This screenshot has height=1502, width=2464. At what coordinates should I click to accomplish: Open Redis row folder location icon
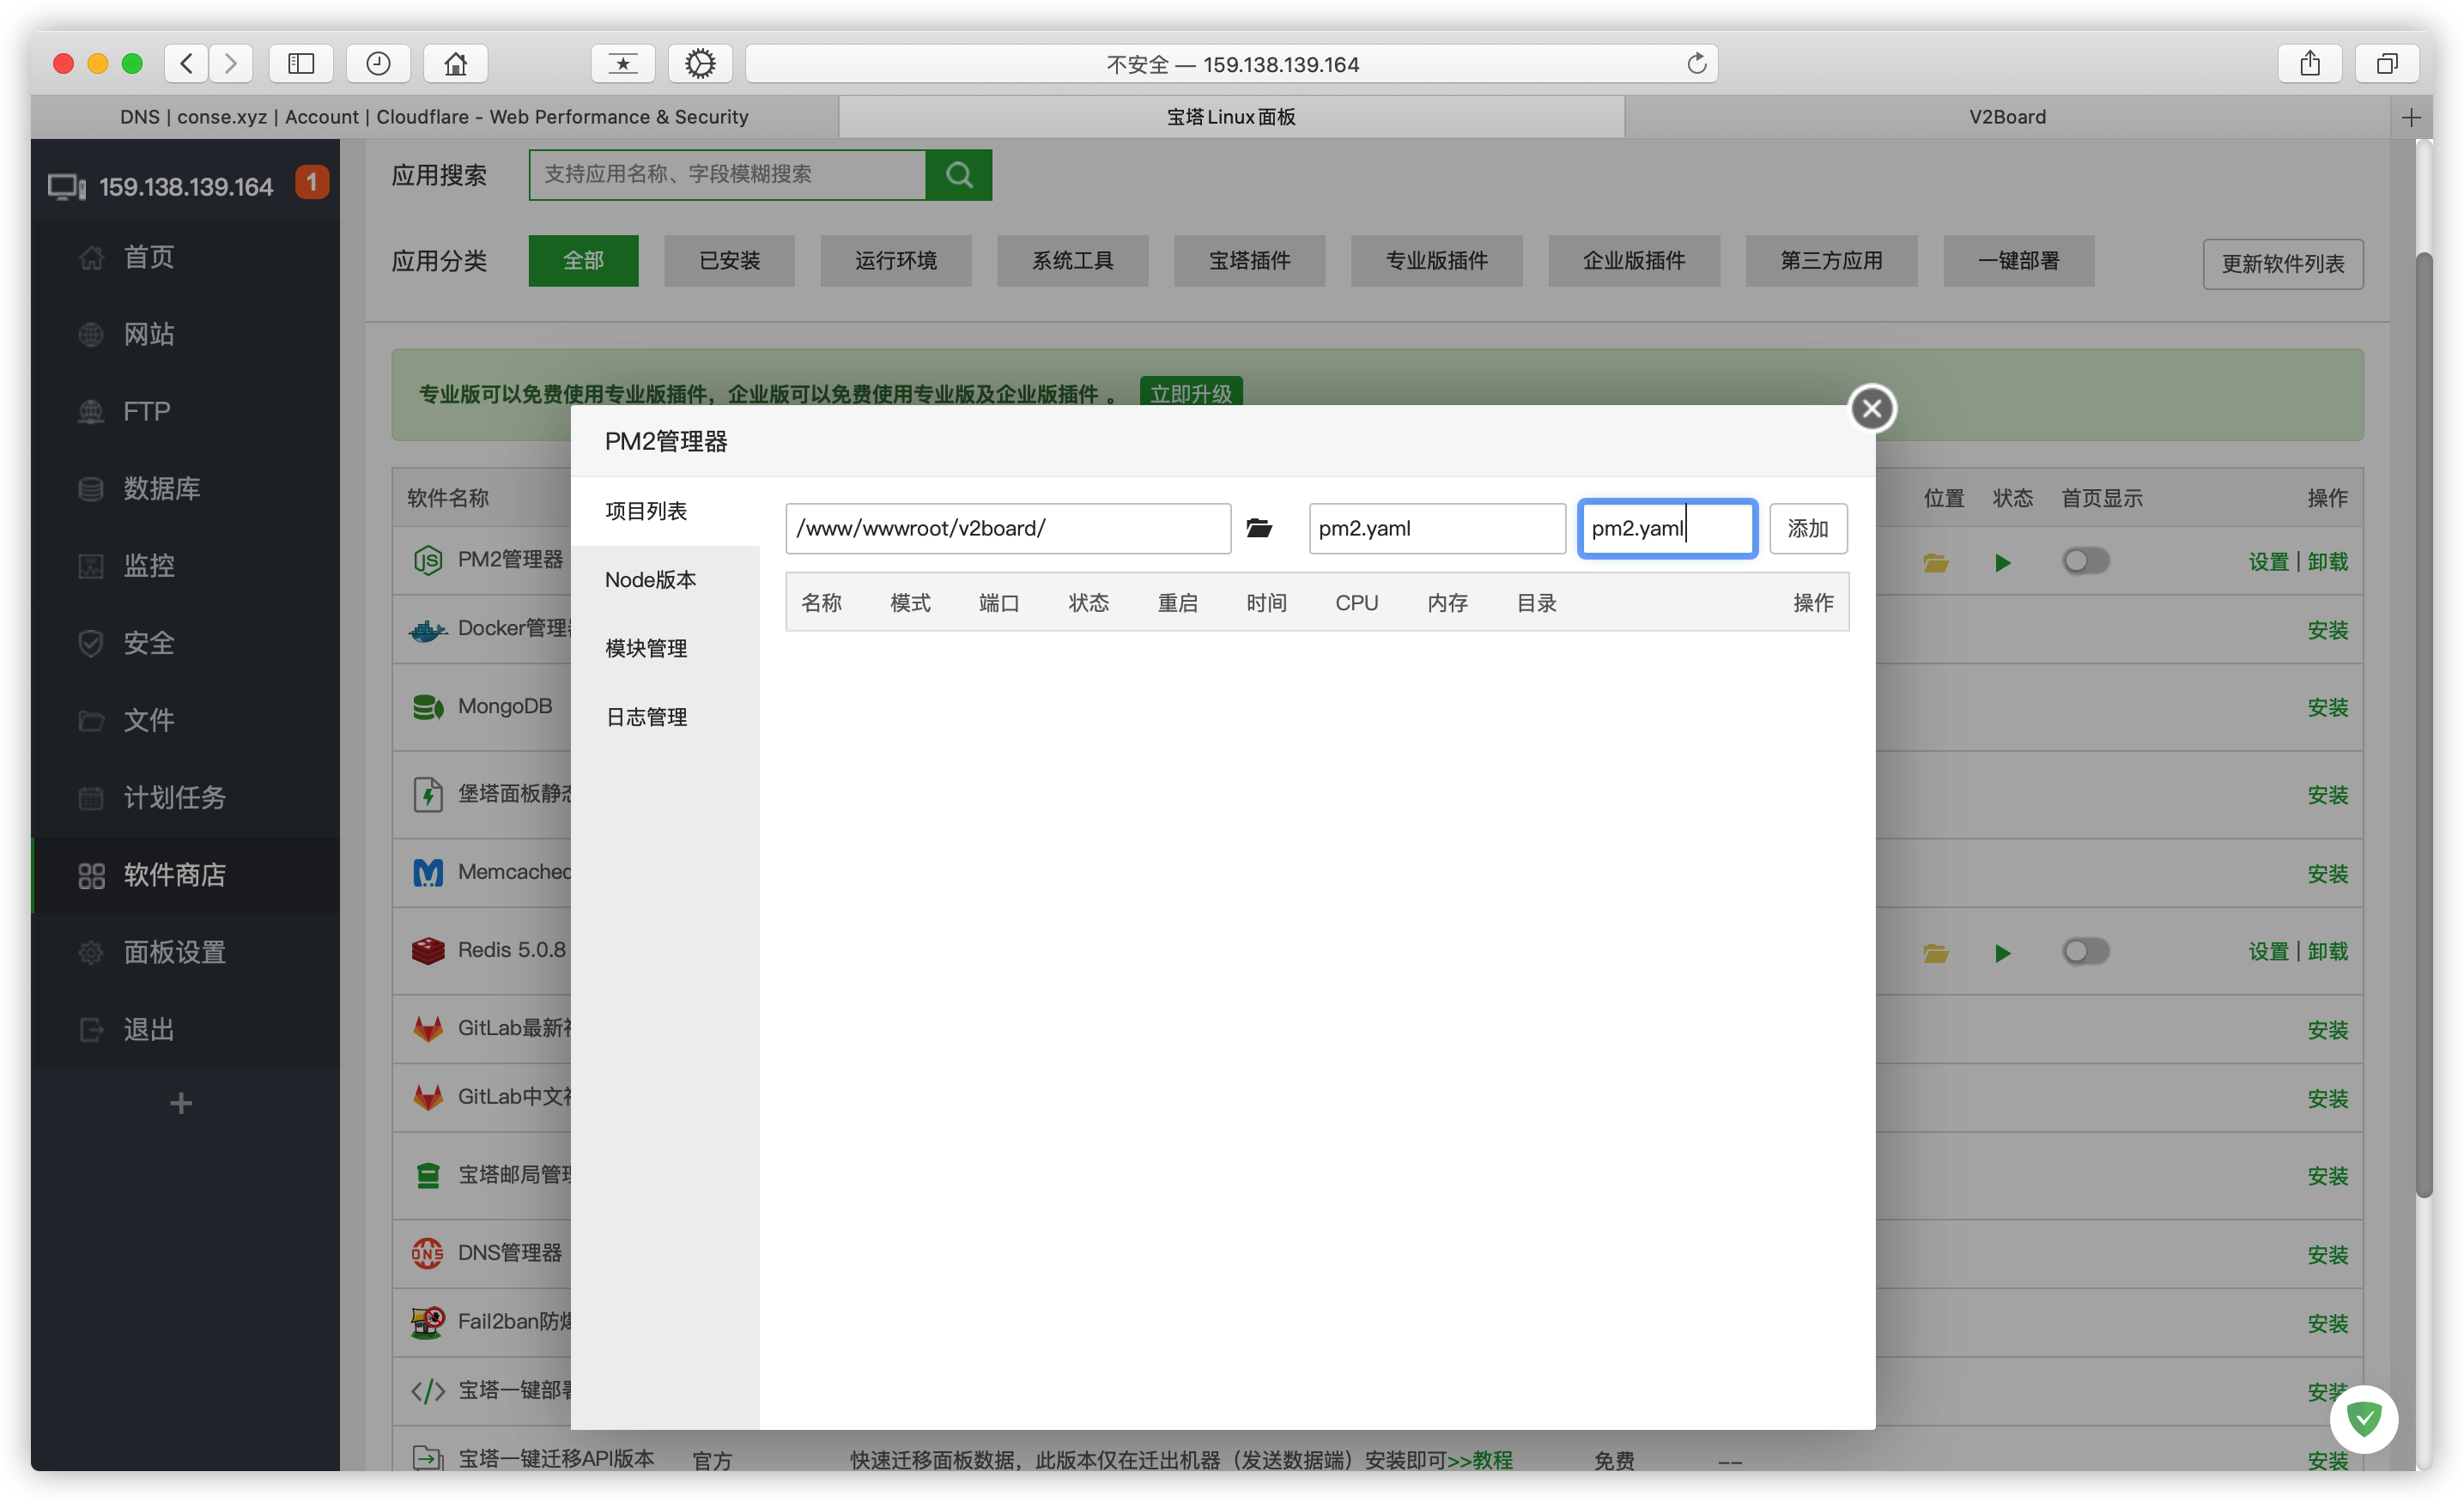(x=1936, y=952)
